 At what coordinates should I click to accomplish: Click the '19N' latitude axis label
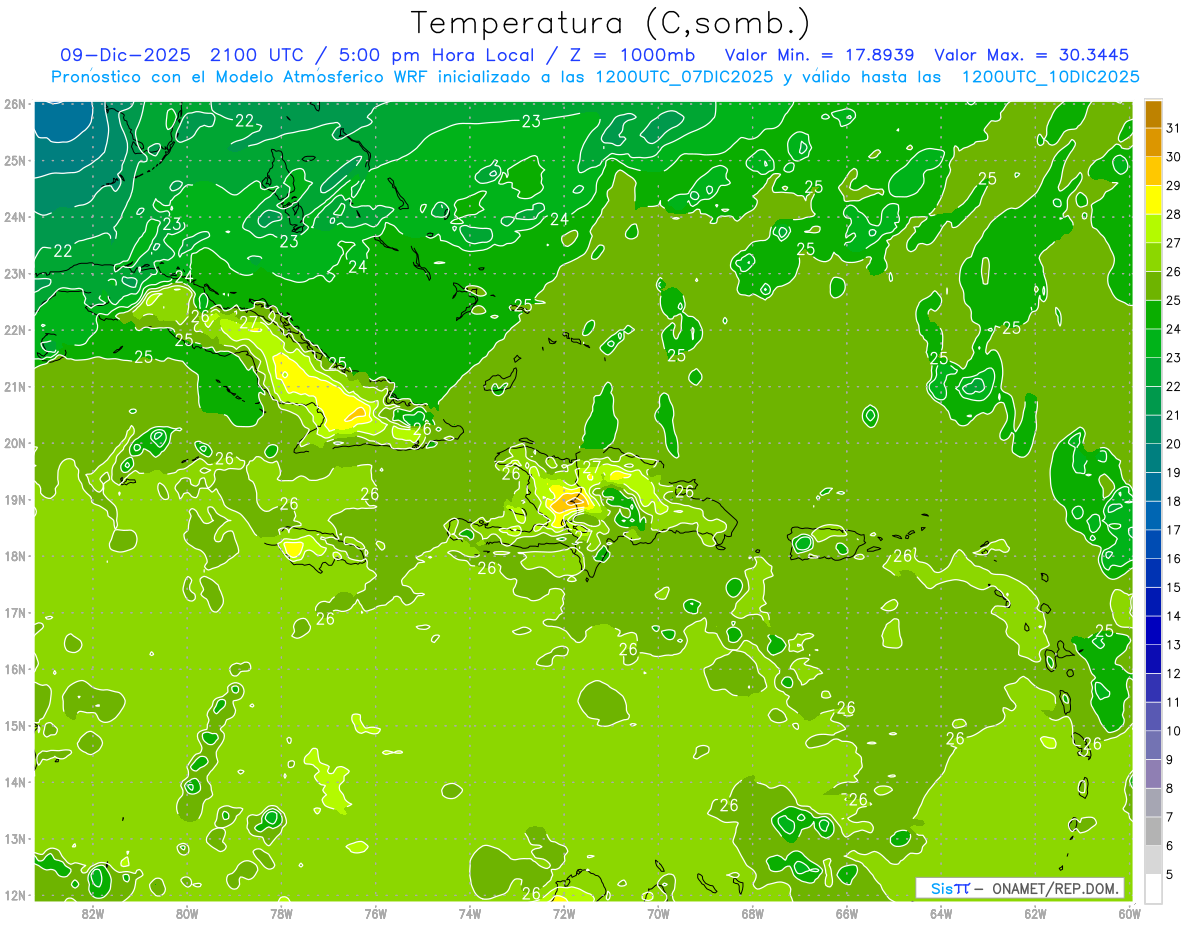tap(15, 500)
